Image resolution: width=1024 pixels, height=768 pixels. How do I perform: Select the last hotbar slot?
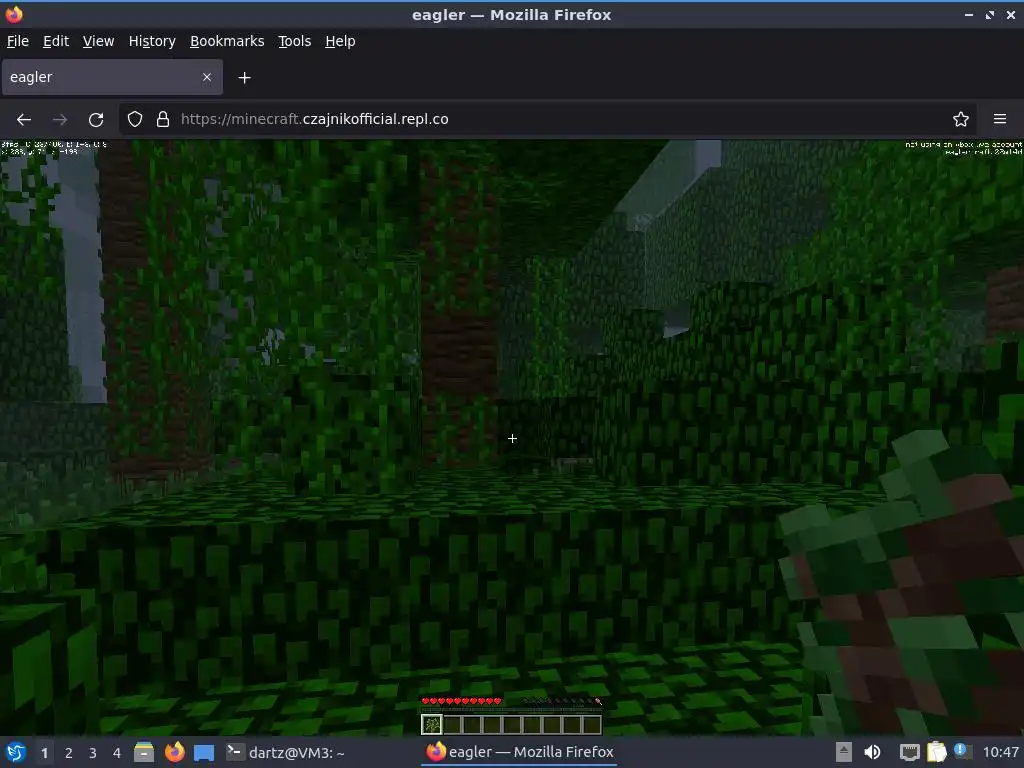click(x=592, y=724)
